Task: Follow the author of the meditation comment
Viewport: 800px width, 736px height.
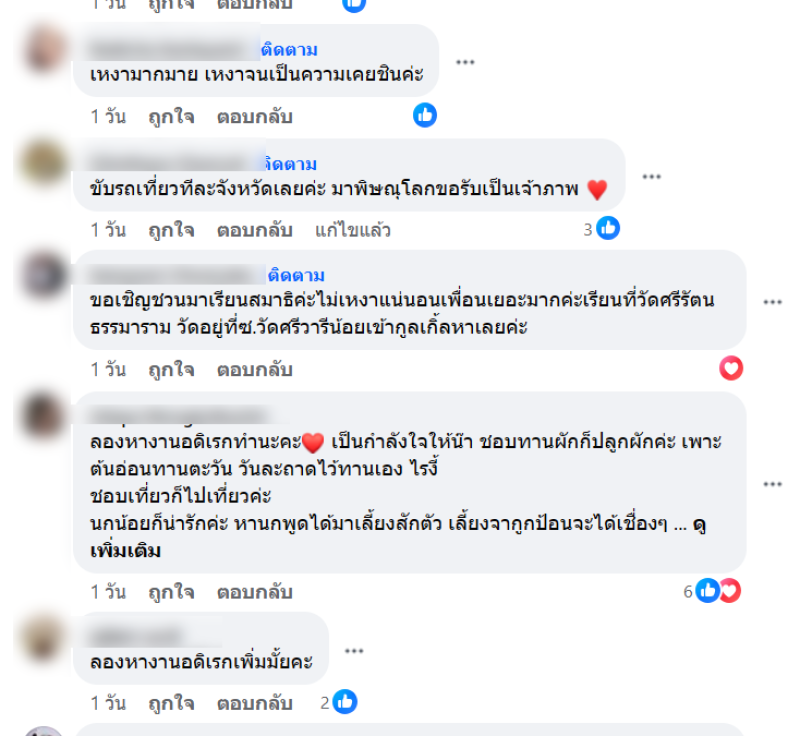Action: pos(296,275)
